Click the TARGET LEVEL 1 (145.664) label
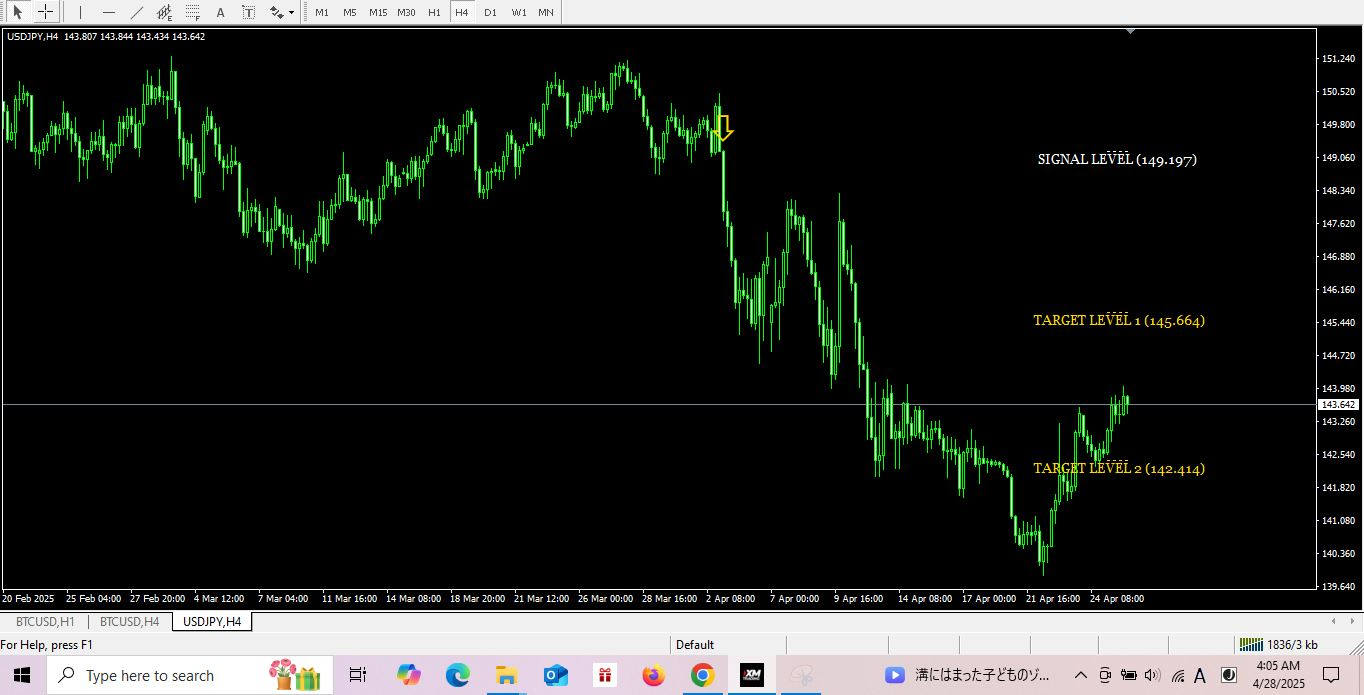 1119,320
